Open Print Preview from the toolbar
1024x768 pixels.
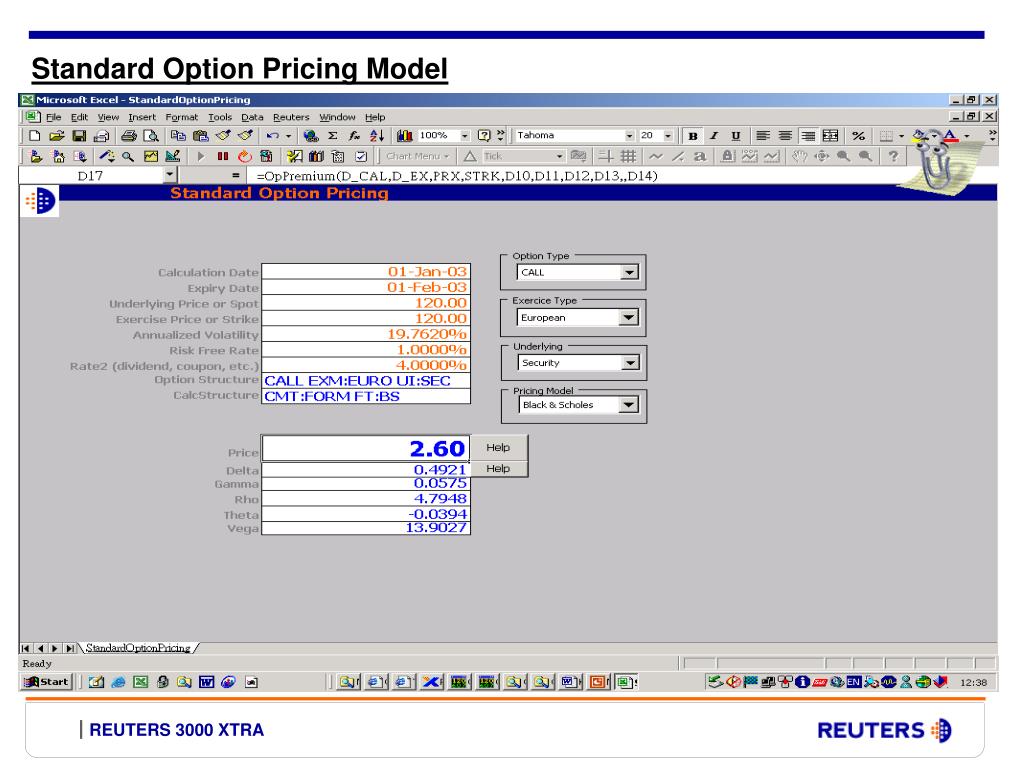[x=151, y=135]
